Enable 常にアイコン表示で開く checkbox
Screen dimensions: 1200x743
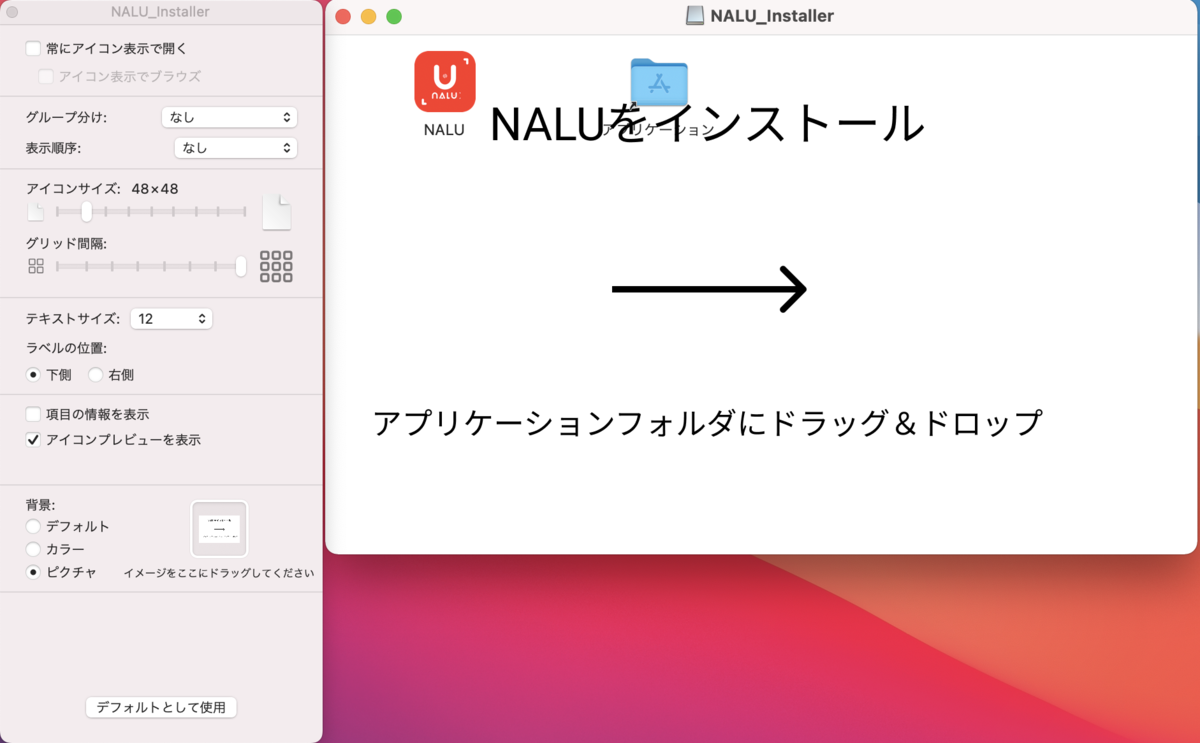(x=34, y=48)
